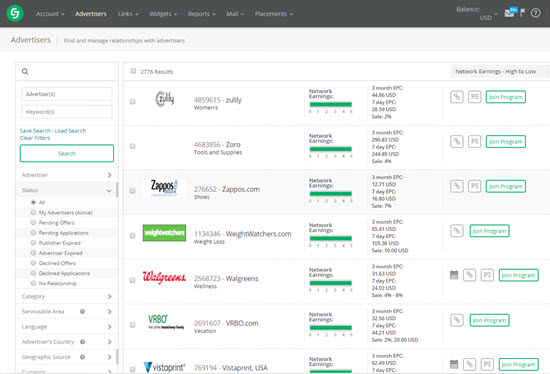Open product catalog icon for Walgreens
This screenshot has width=550, height=374.
487,275
